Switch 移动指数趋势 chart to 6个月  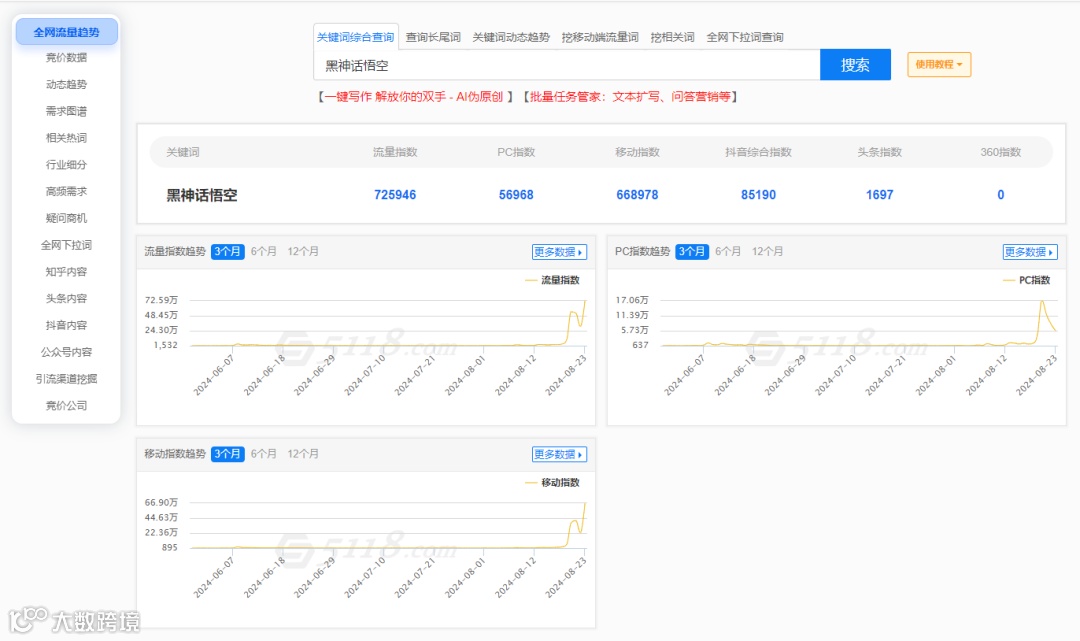262,454
